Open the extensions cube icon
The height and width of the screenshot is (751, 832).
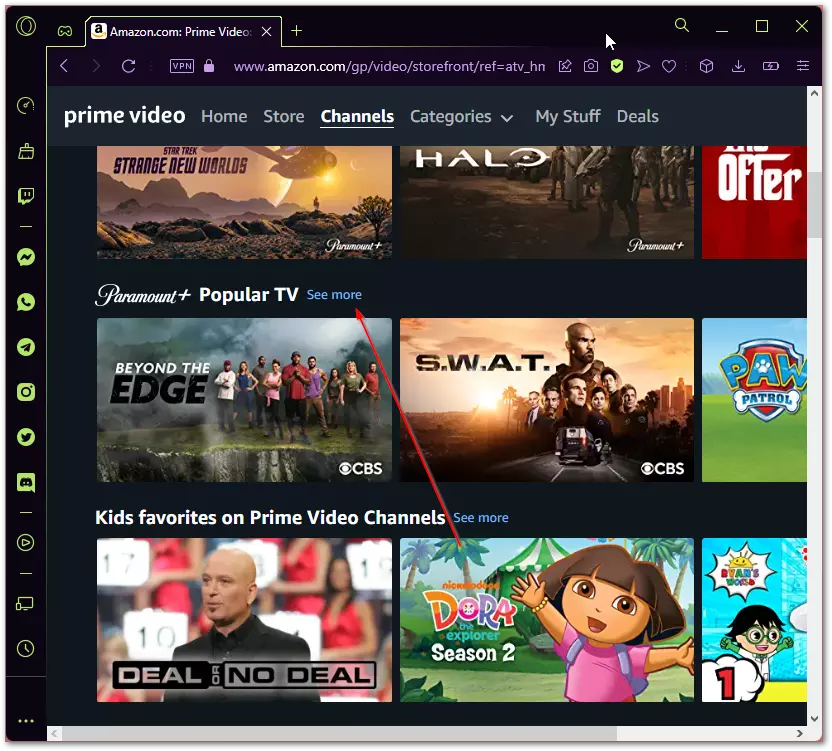pyautogui.click(x=706, y=66)
